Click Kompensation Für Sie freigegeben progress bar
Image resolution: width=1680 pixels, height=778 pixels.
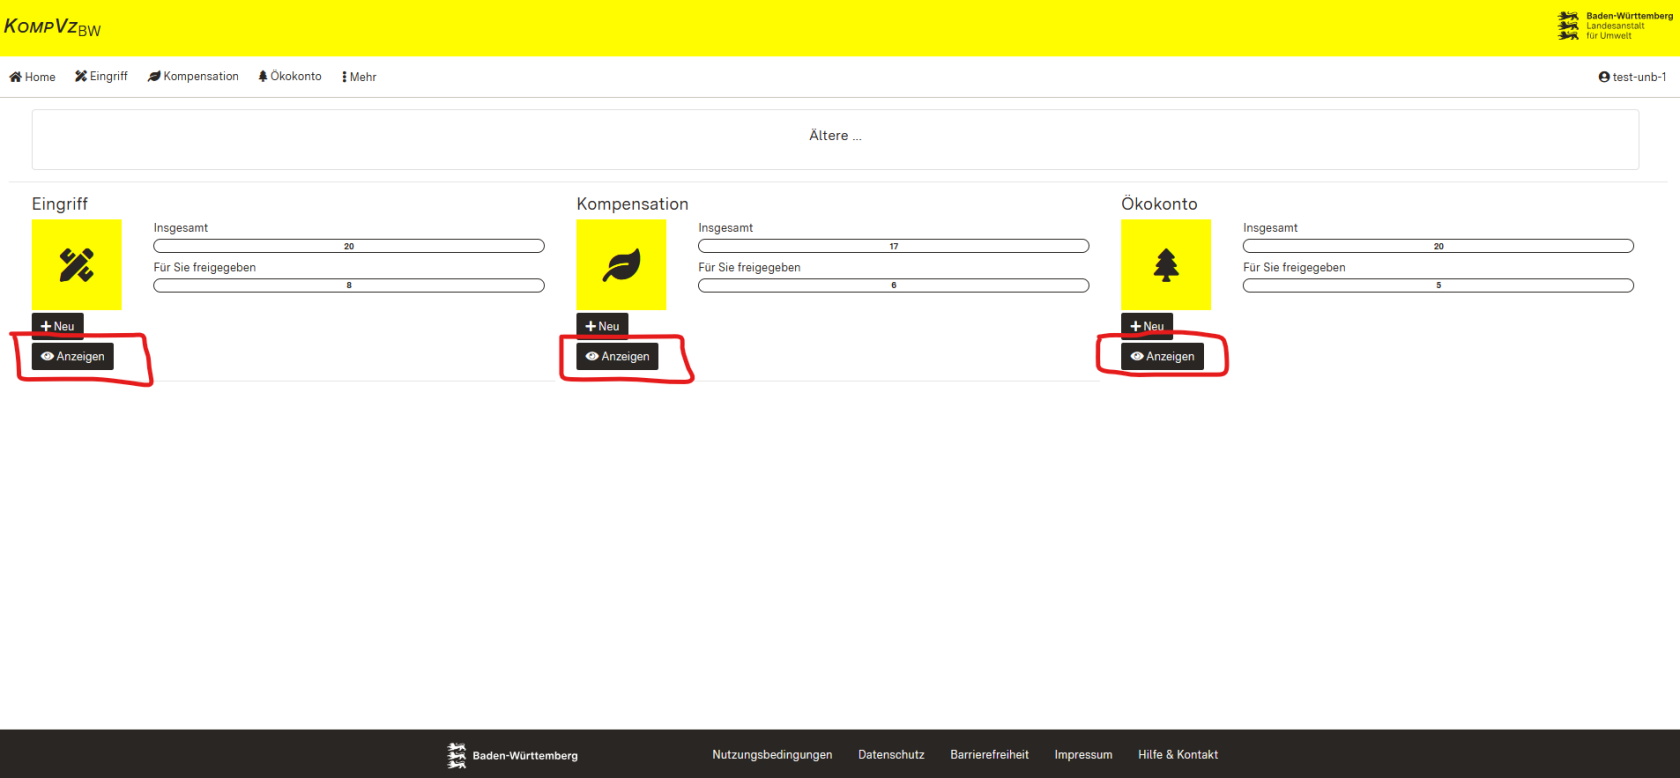tap(893, 285)
